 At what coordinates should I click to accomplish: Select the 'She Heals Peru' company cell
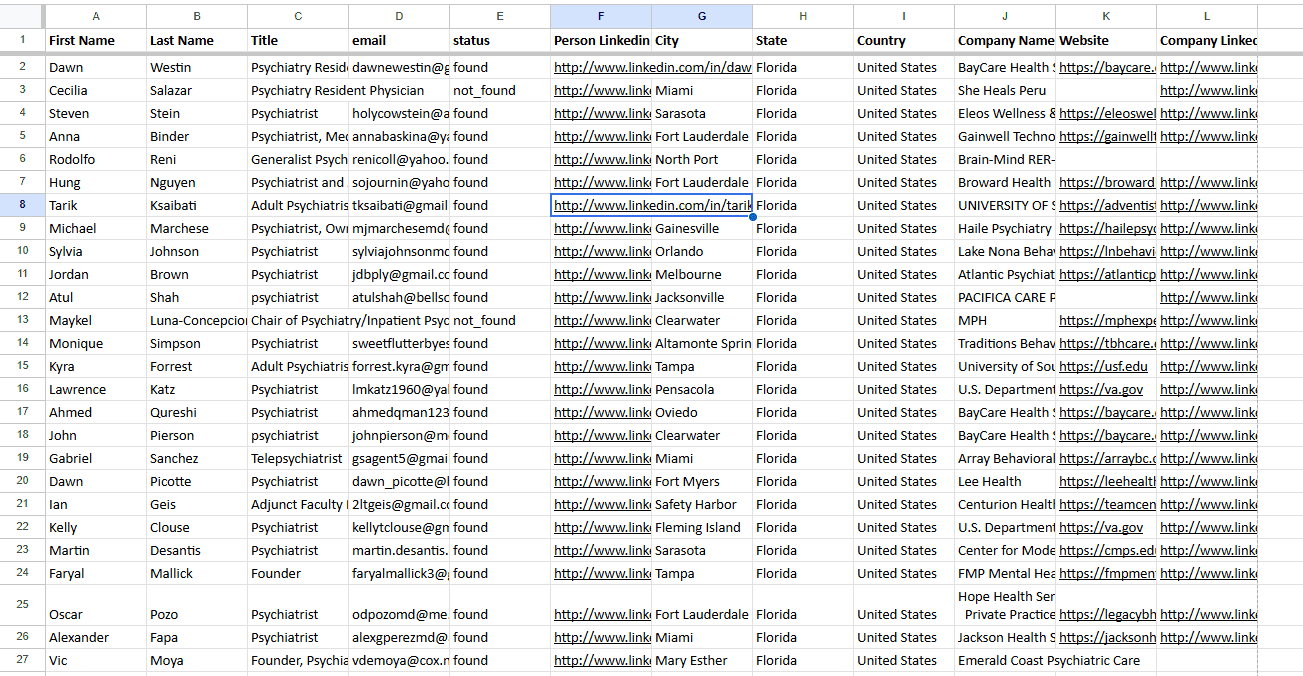(x=1005, y=91)
